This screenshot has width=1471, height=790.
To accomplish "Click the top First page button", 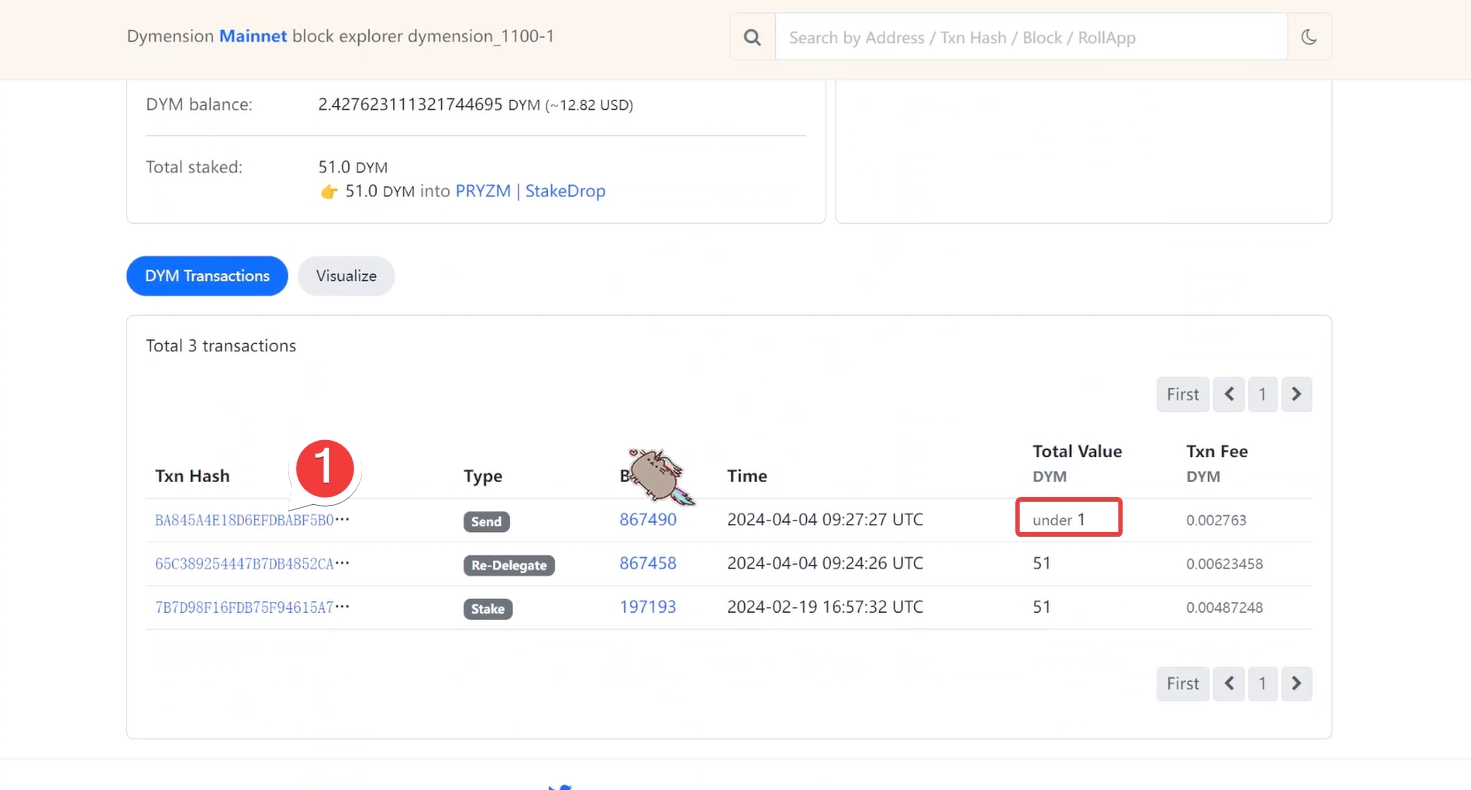I will (x=1182, y=394).
